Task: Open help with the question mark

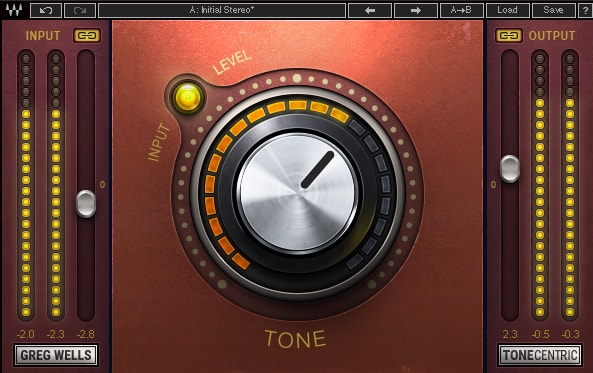Action: [x=585, y=10]
